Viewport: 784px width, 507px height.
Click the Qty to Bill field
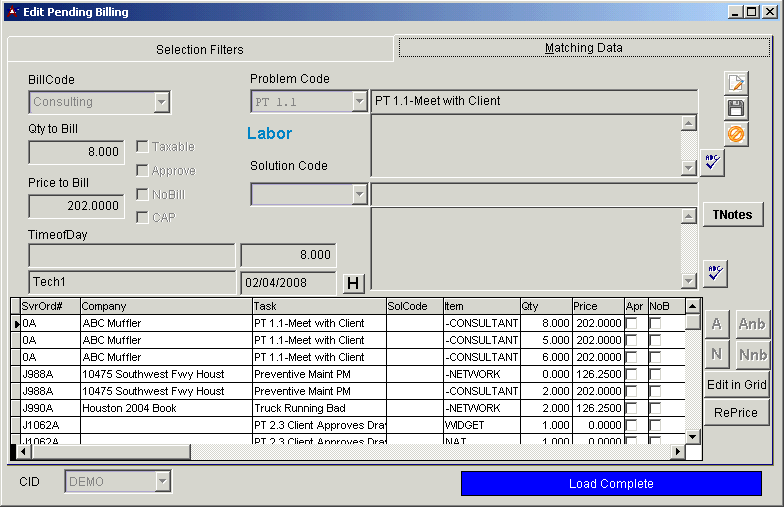coord(76,152)
